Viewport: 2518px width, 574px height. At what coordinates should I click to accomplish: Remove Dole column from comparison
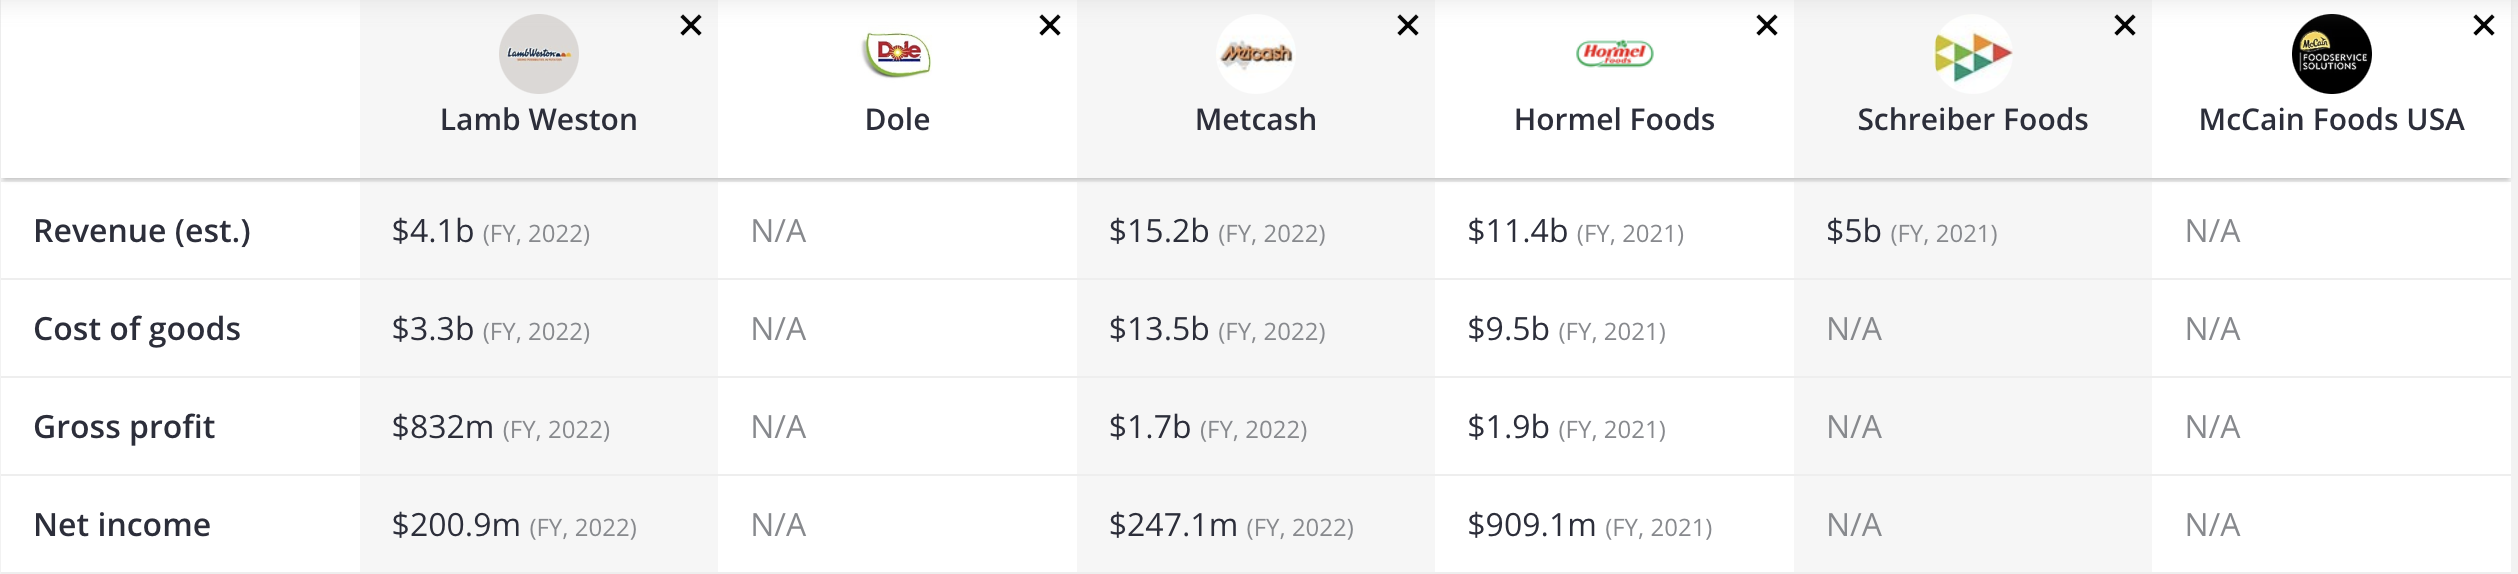point(1050,26)
